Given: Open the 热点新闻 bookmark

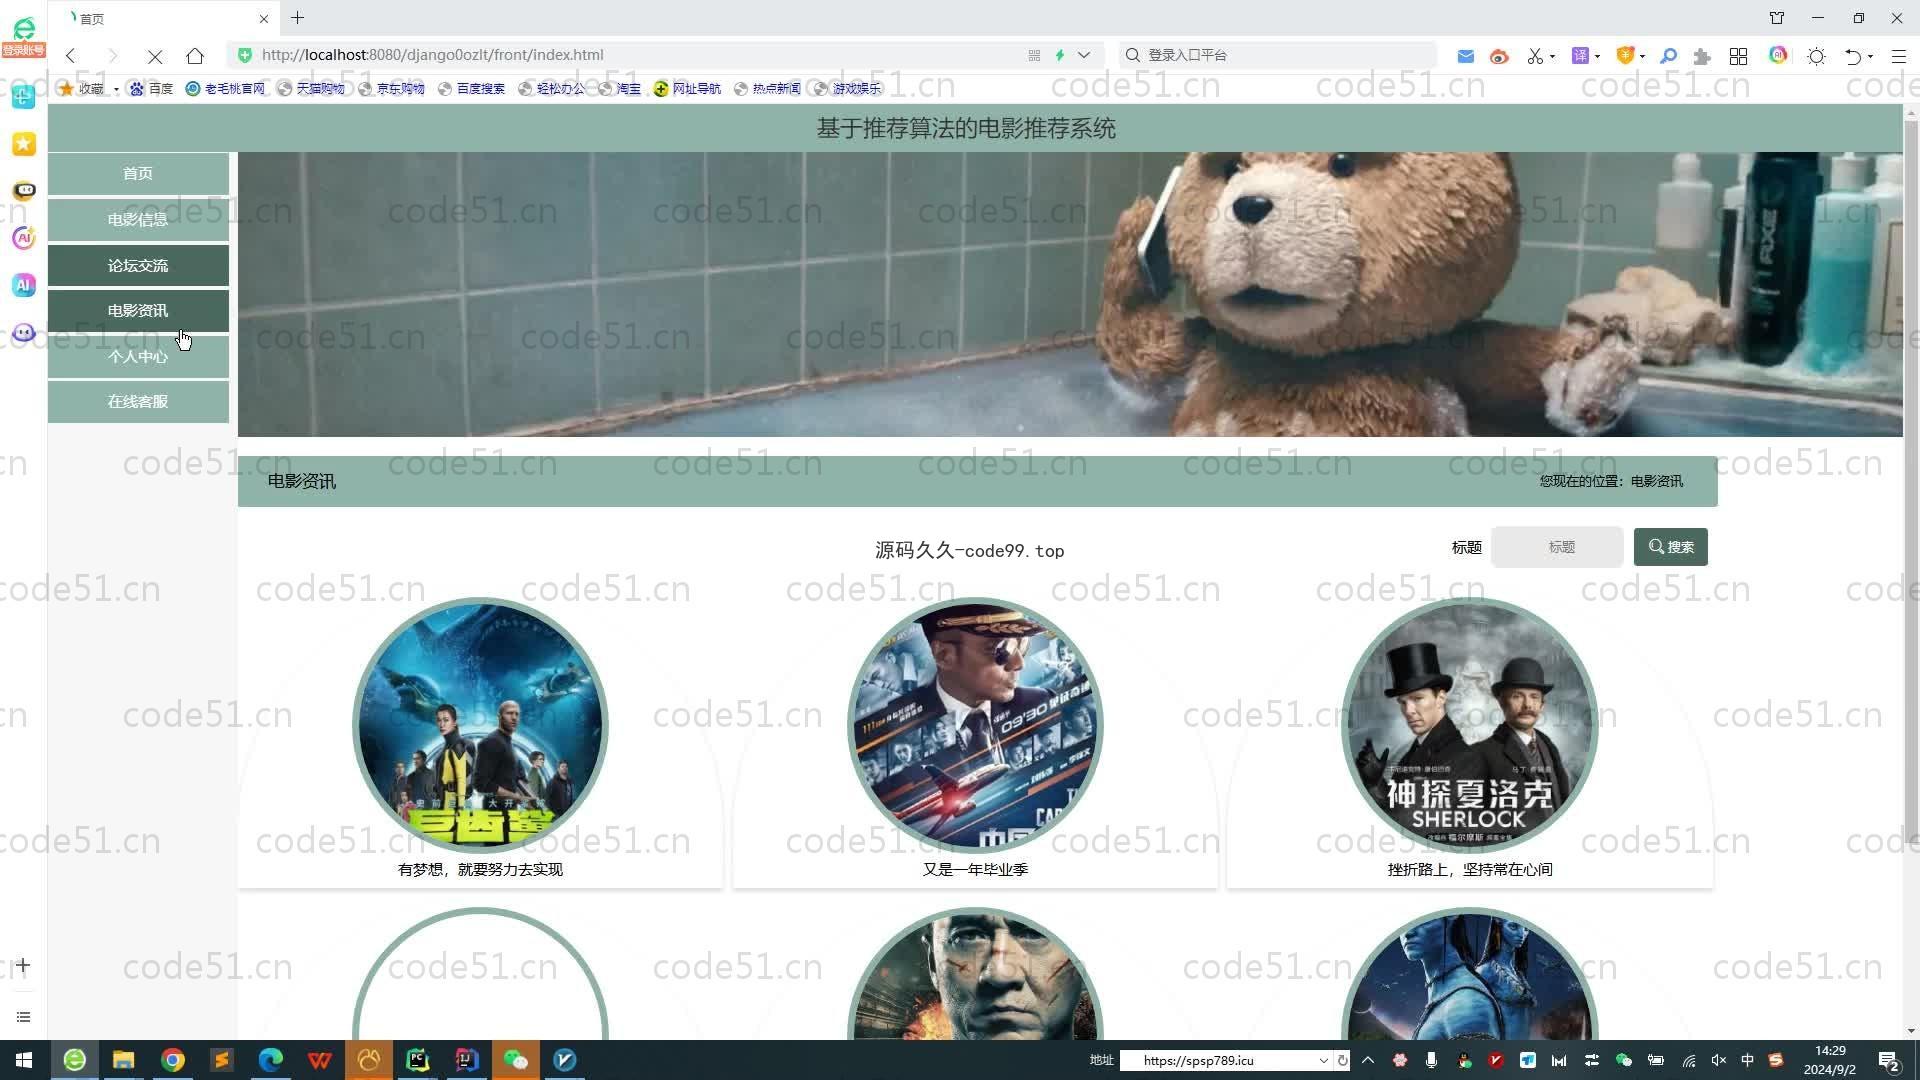Looking at the screenshot, I should (x=767, y=89).
